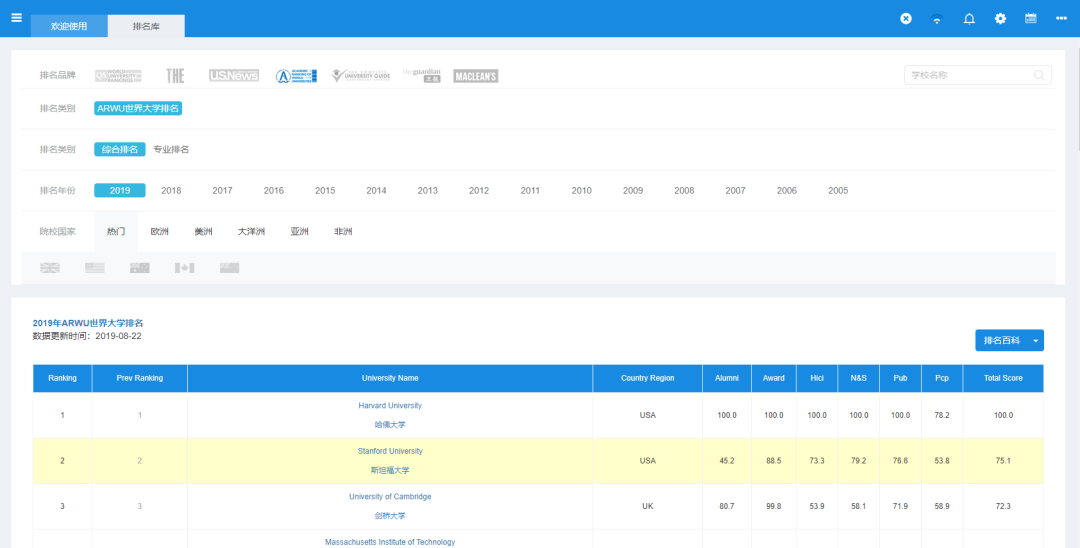Filter by the USA flag icon

point(95,268)
